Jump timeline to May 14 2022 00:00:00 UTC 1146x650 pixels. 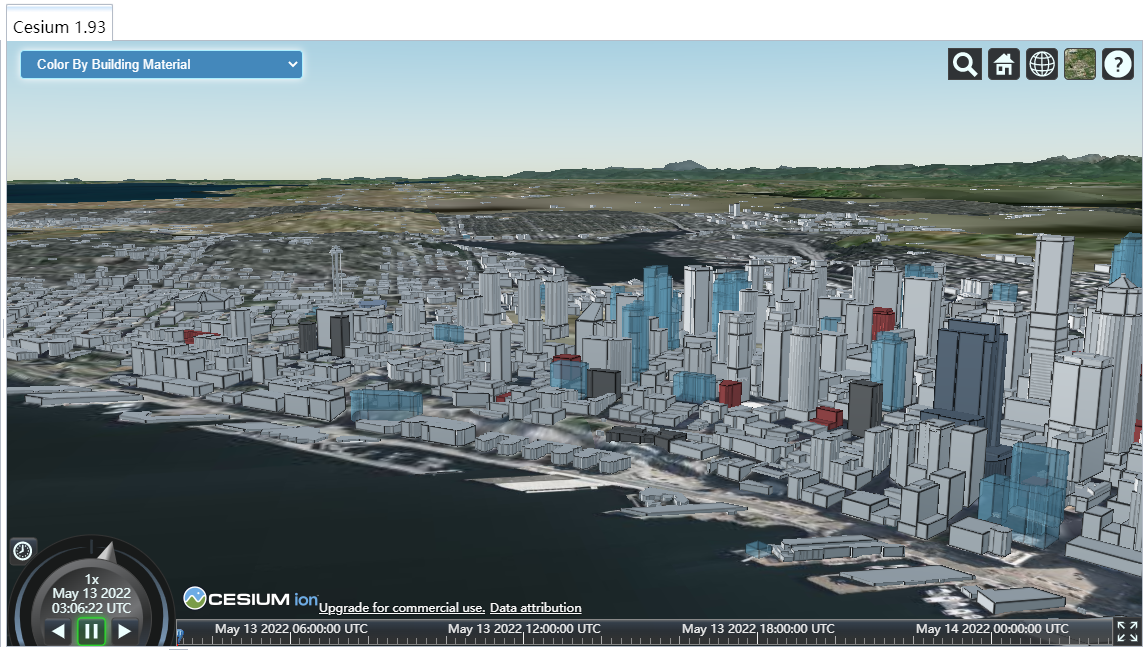992,629
